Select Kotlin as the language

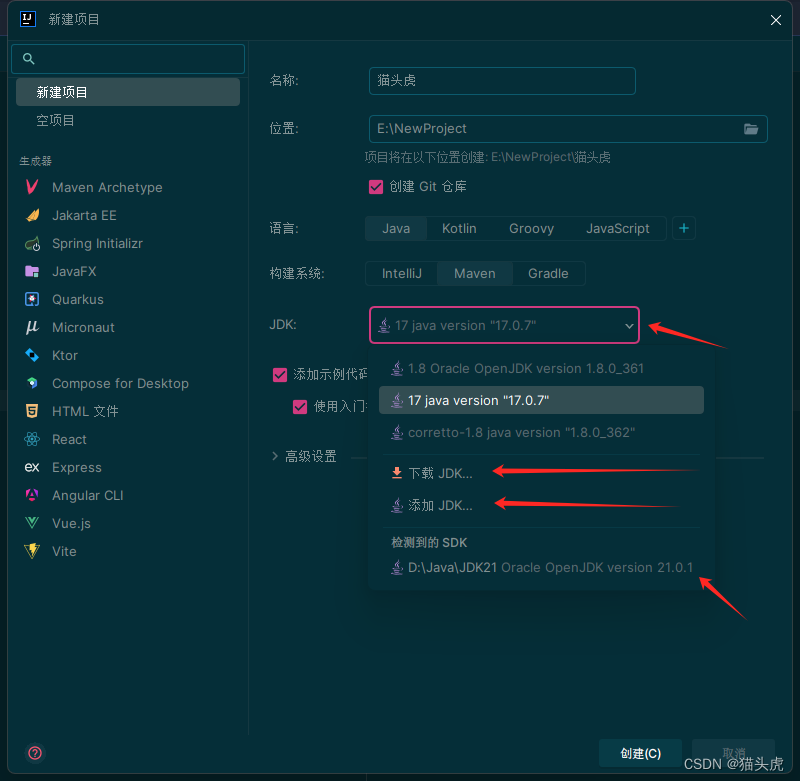[x=459, y=229]
